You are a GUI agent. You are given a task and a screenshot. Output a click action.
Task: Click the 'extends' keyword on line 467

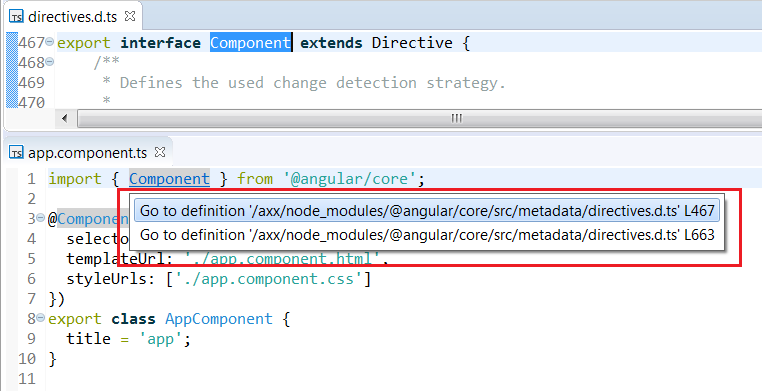[331, 43]
